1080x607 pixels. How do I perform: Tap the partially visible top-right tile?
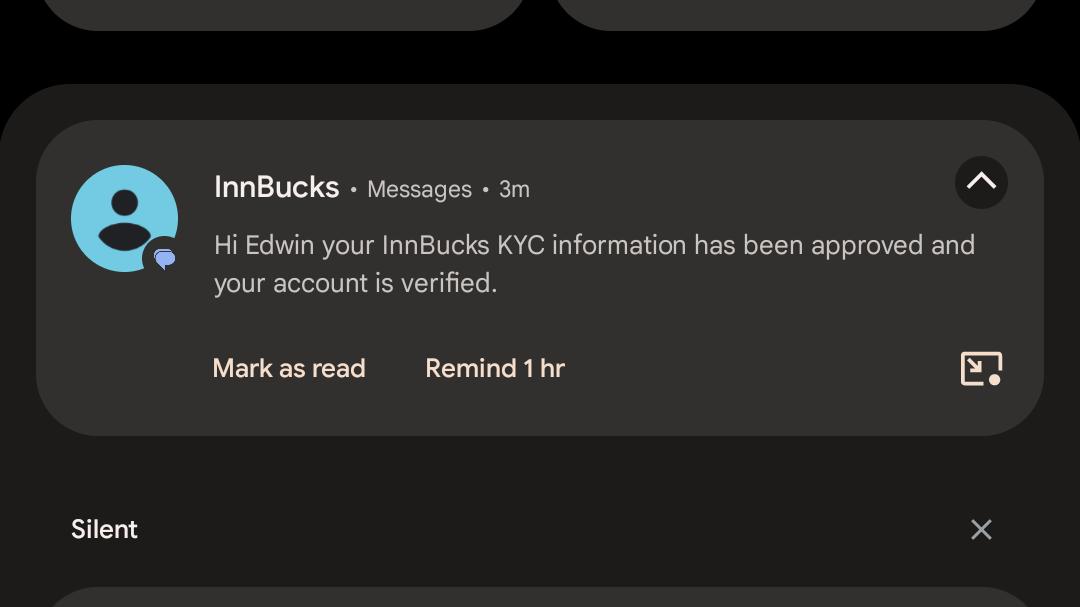796,14
